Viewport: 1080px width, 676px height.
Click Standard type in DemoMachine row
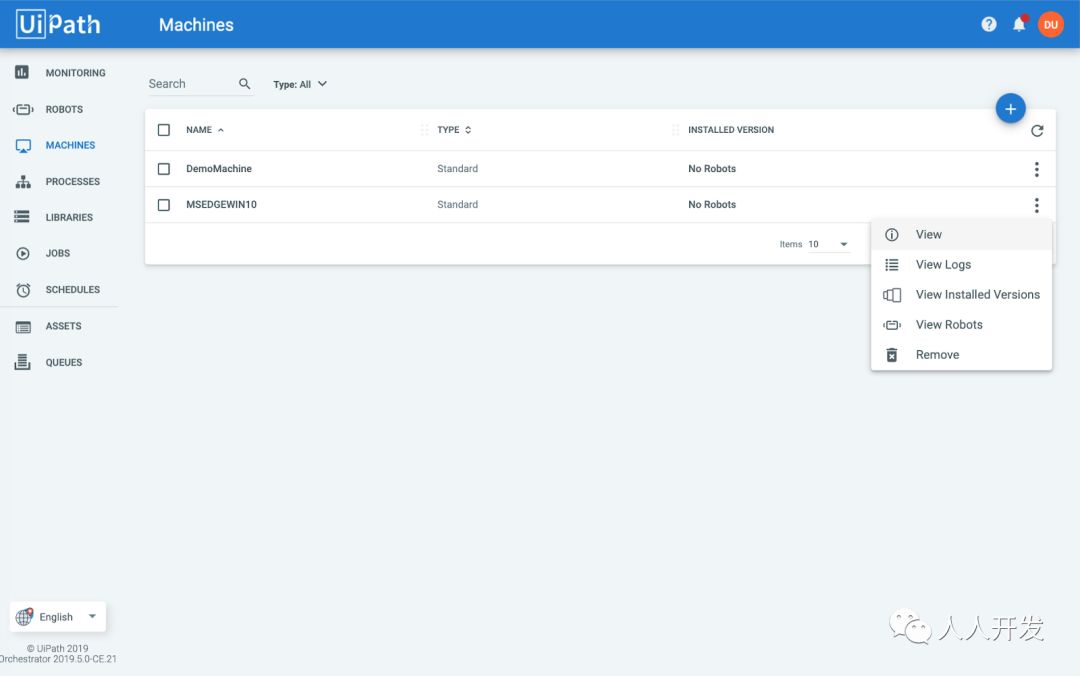point(457,169)
